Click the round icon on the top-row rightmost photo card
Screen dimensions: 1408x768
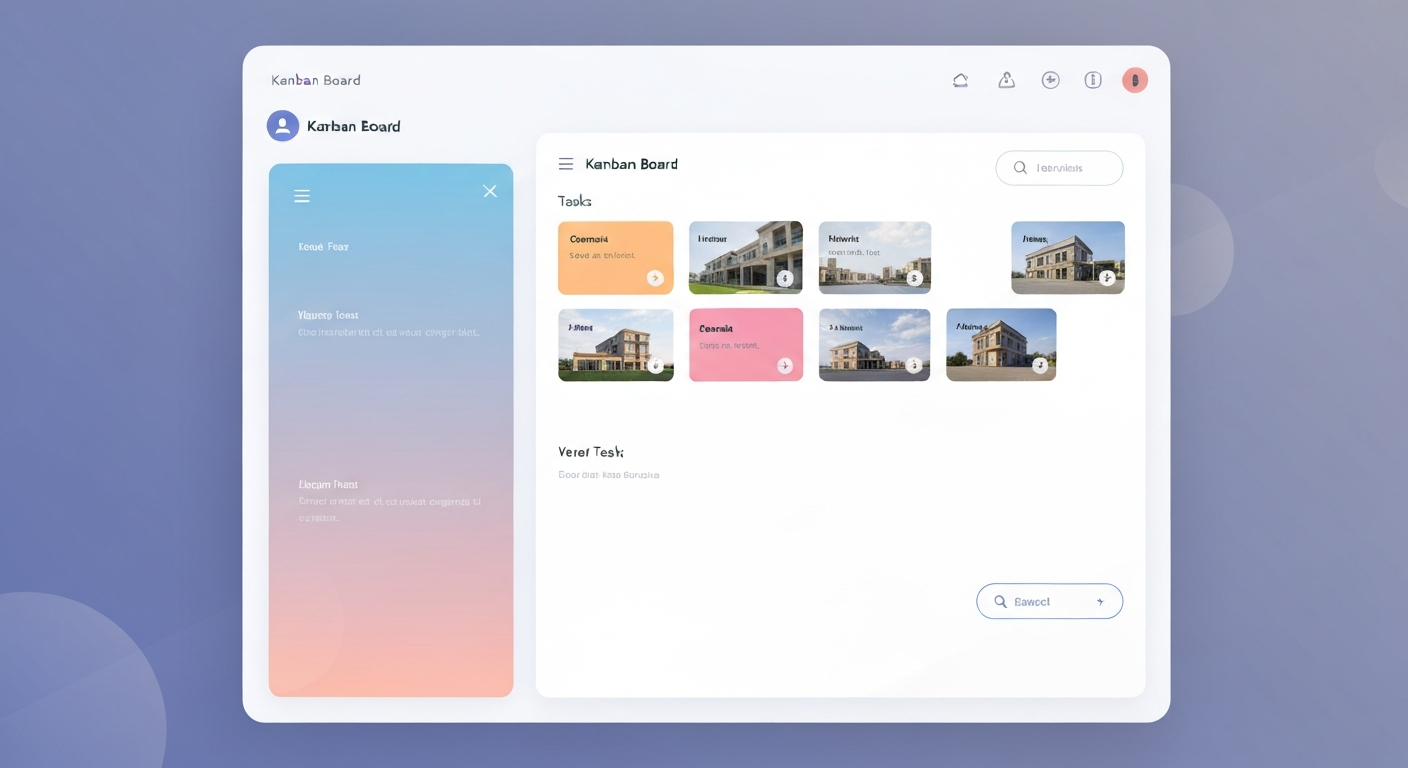(x=1107, y=278)
